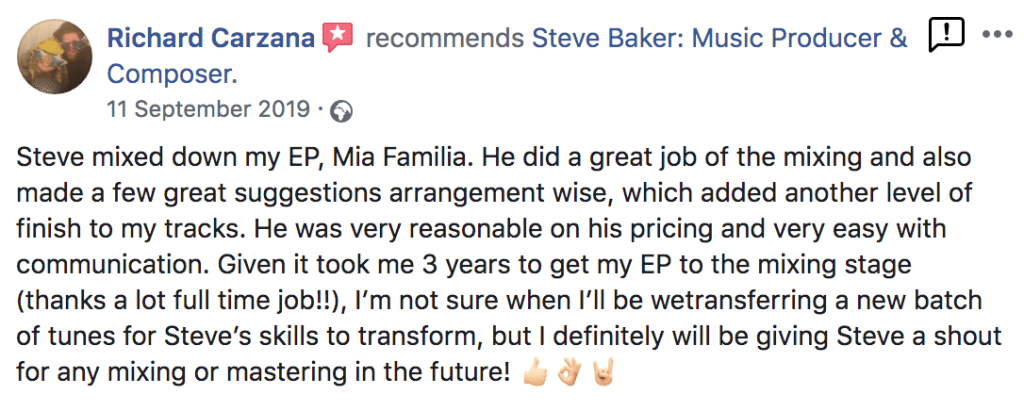Screen dimensions: 1024x411
Task: Click the "full time job!!" text
Action: coord(212,303)
